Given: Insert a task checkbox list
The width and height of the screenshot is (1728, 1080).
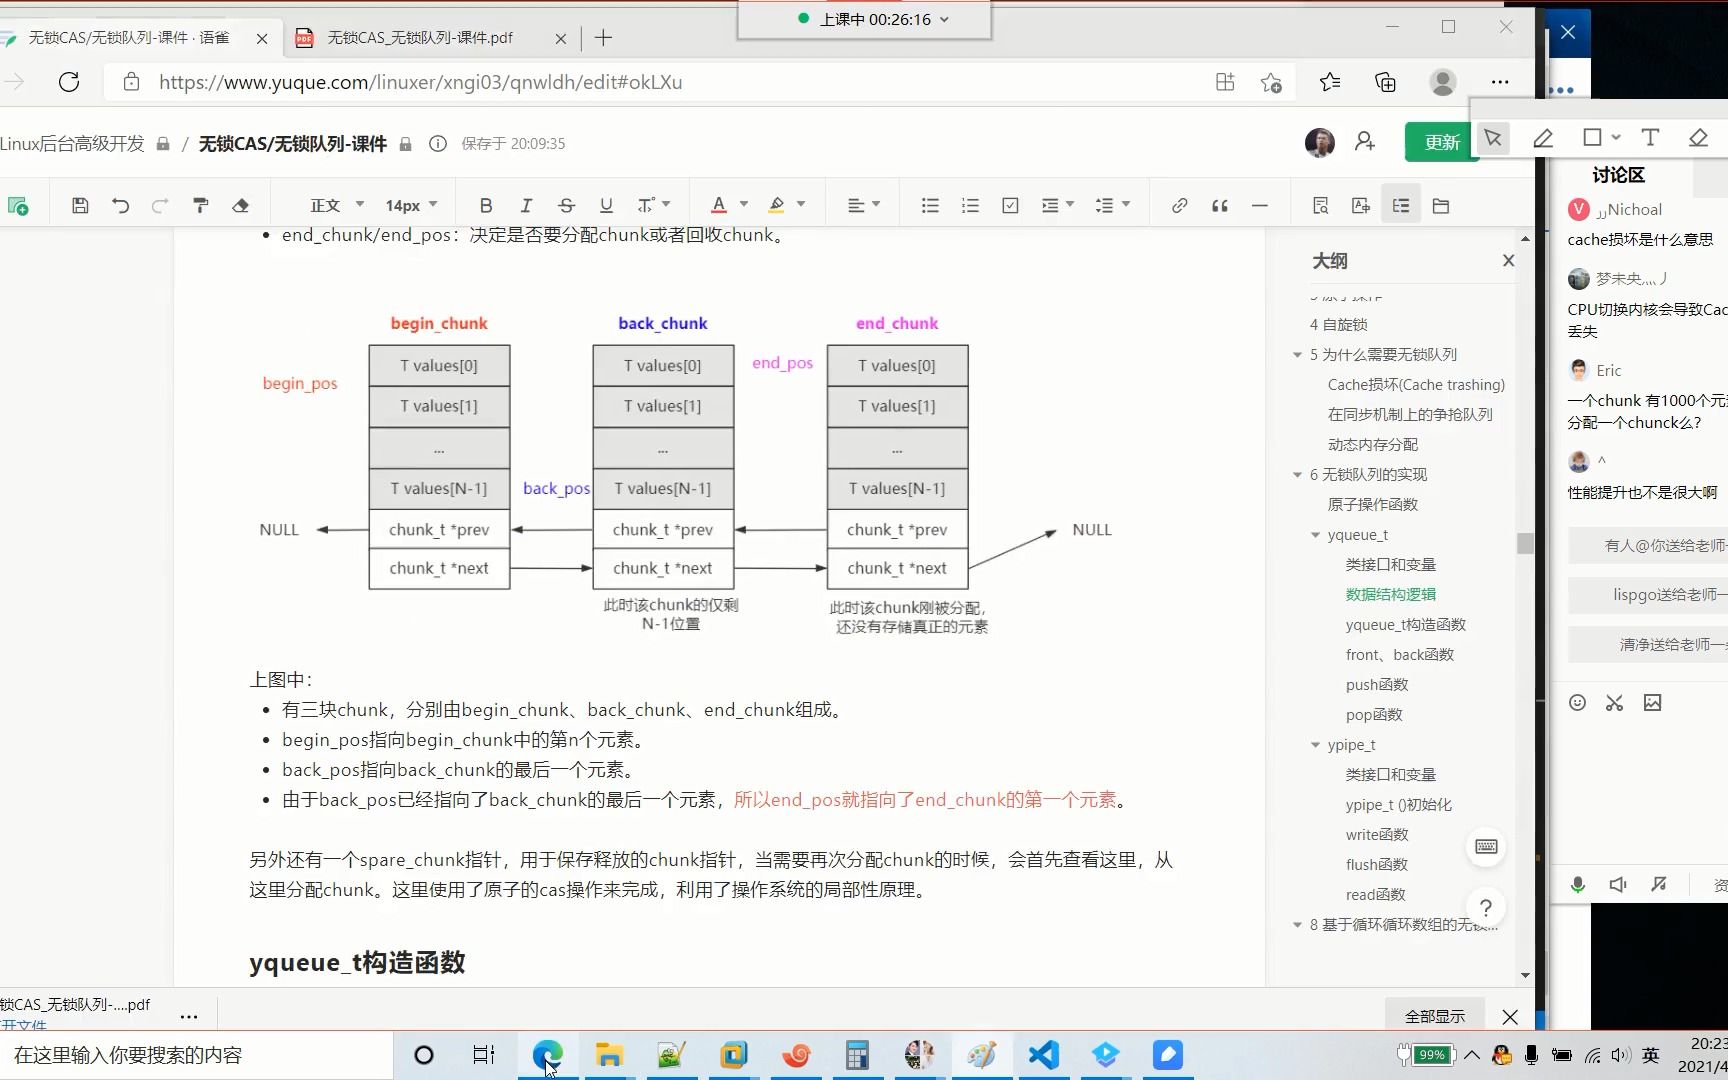Looking at the screenshot, I should tap(1010, 204).
